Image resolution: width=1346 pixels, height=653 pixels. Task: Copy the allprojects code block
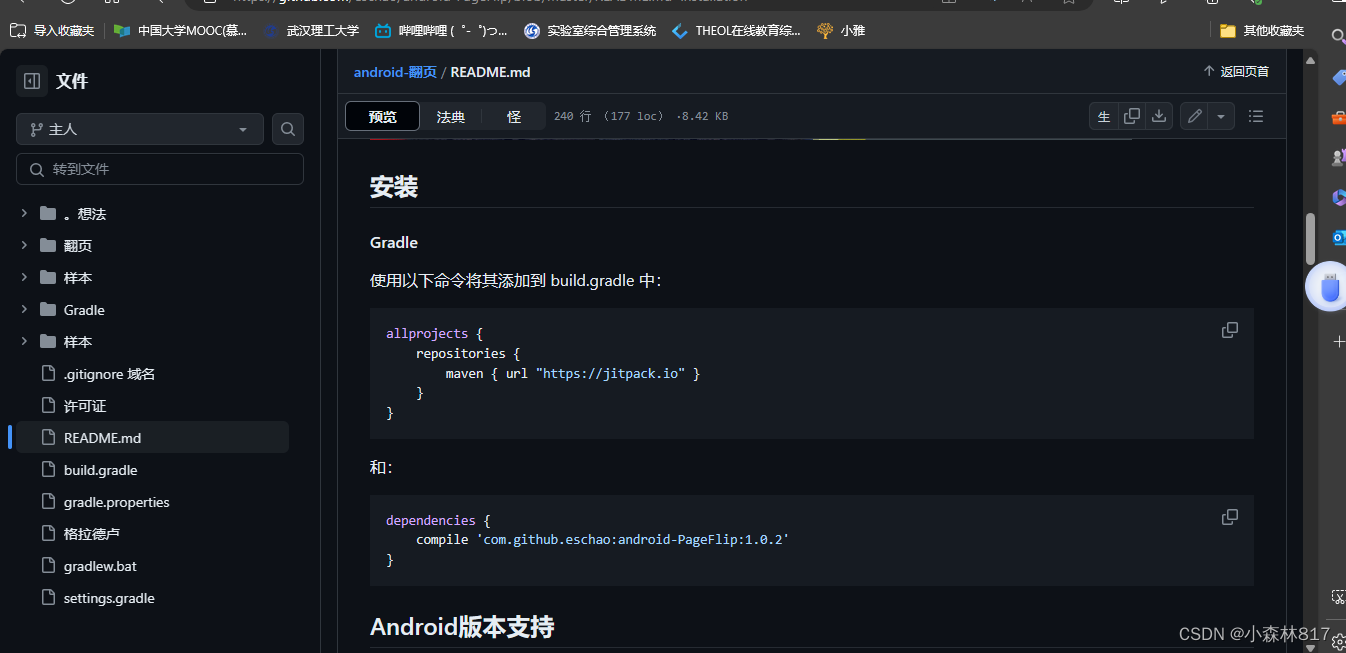point(1229,329)
